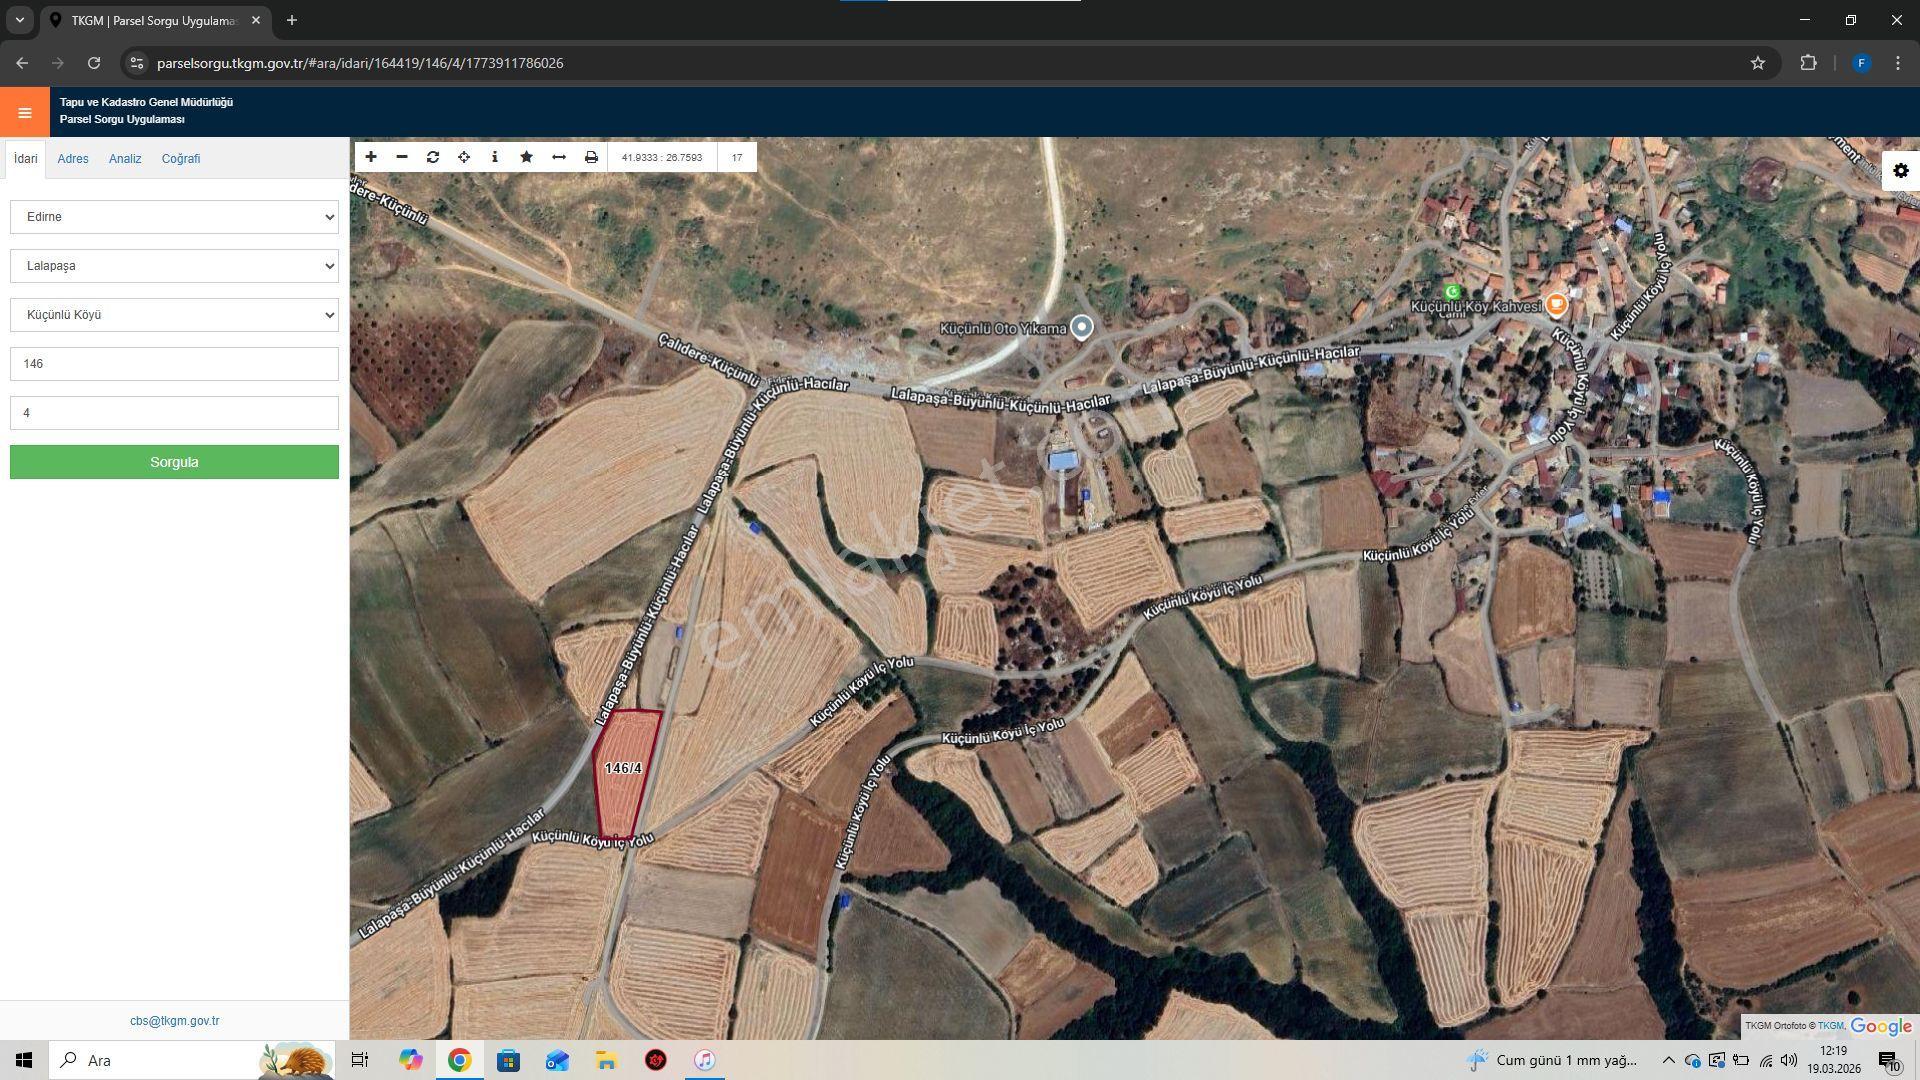Bookmark this page with the star icon
The width and height of the screenshot is (1920, 1080).
[1758, 63]
